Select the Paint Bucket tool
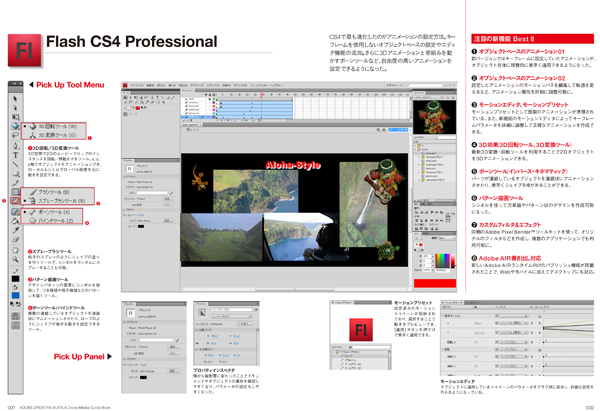600x411 pixels. coord(15,221)
